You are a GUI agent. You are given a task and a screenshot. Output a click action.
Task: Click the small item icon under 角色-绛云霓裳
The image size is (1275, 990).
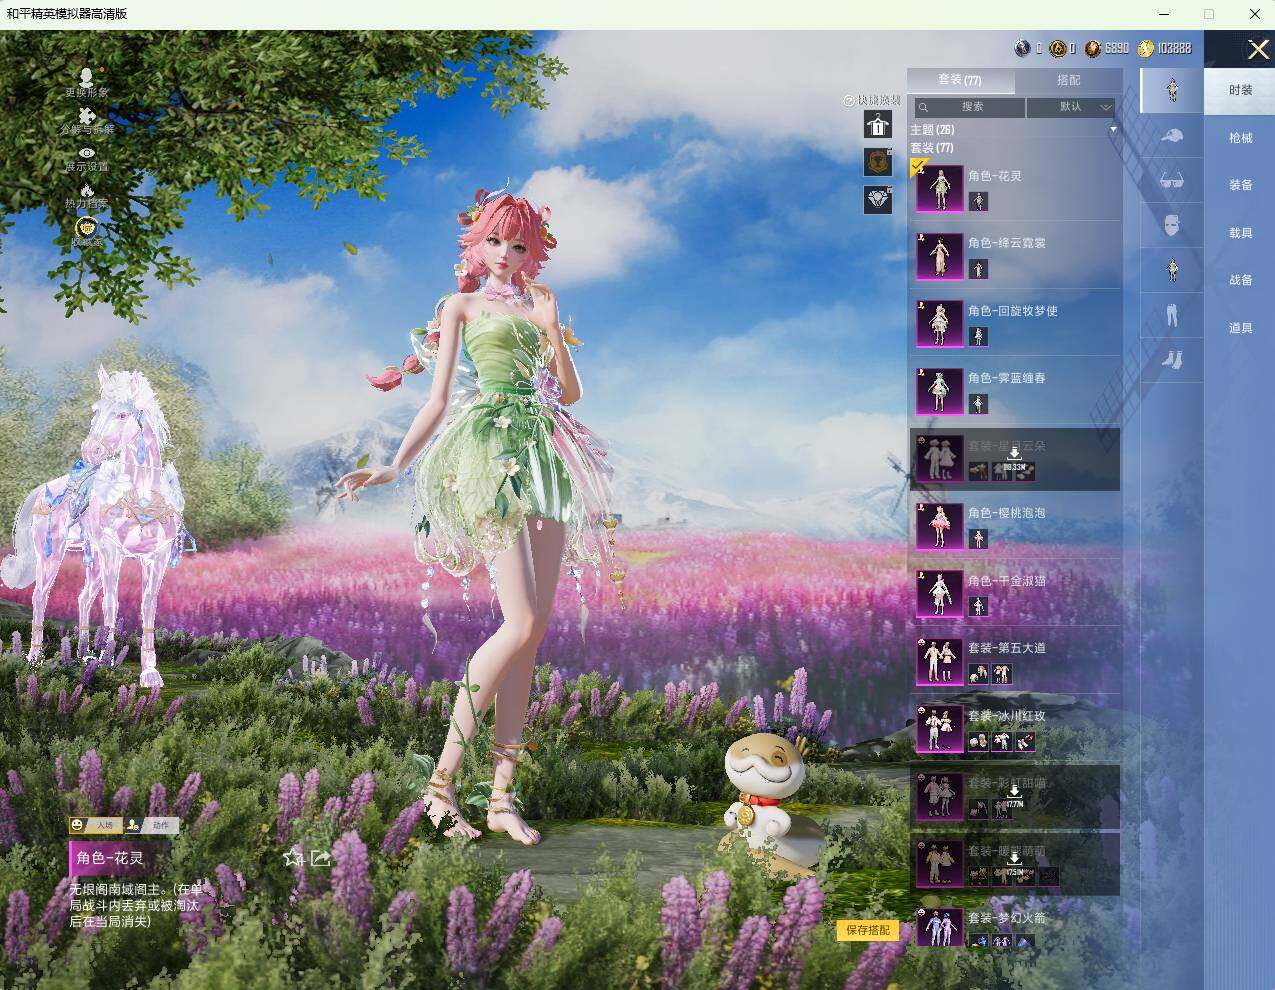click(978, 269)
